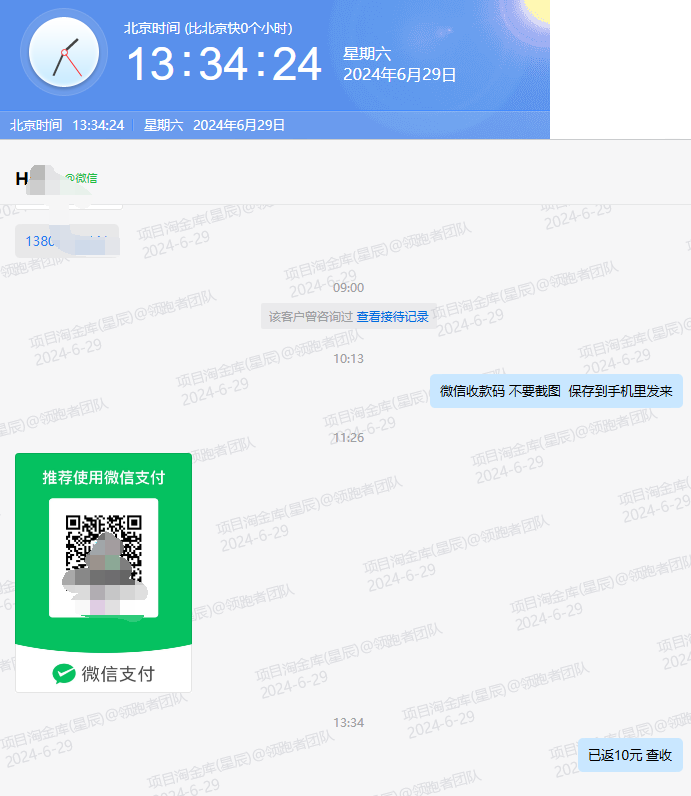The height and width of the screenshot is (796, 691).
Task: Click the sun weather icon in header
Action: pos(537,10)
